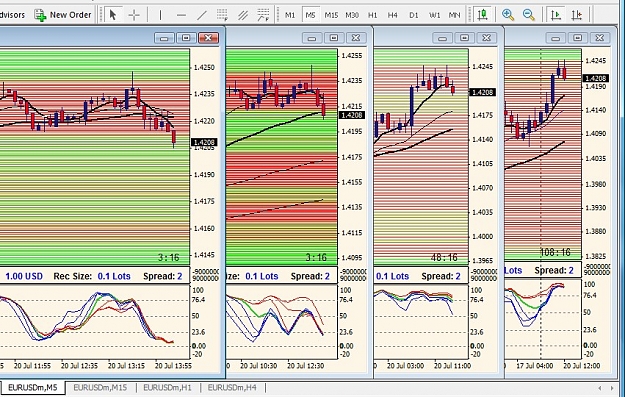Switch timeframe to M30
Screen dimensions: 625x397
(352, 15)
